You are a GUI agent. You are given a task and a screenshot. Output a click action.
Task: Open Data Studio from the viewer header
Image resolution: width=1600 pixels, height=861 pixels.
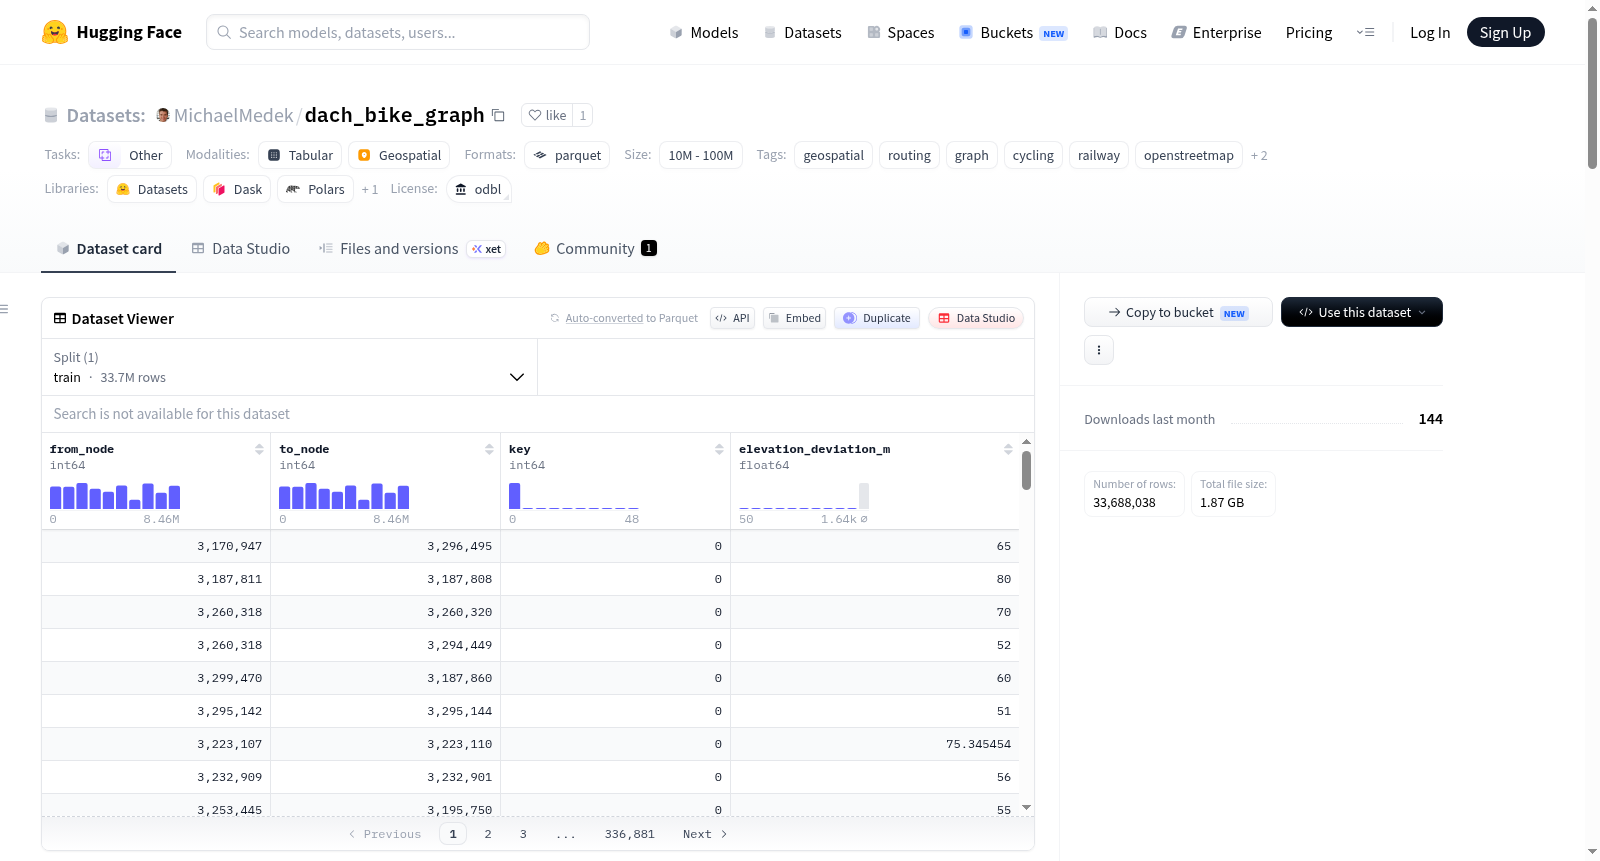(976, 318)
